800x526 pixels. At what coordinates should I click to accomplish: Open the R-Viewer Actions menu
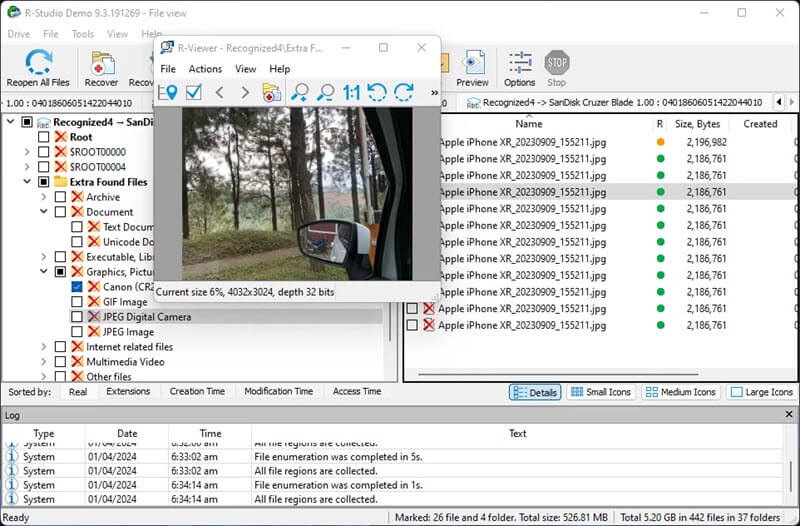click(x=205, y=69)
